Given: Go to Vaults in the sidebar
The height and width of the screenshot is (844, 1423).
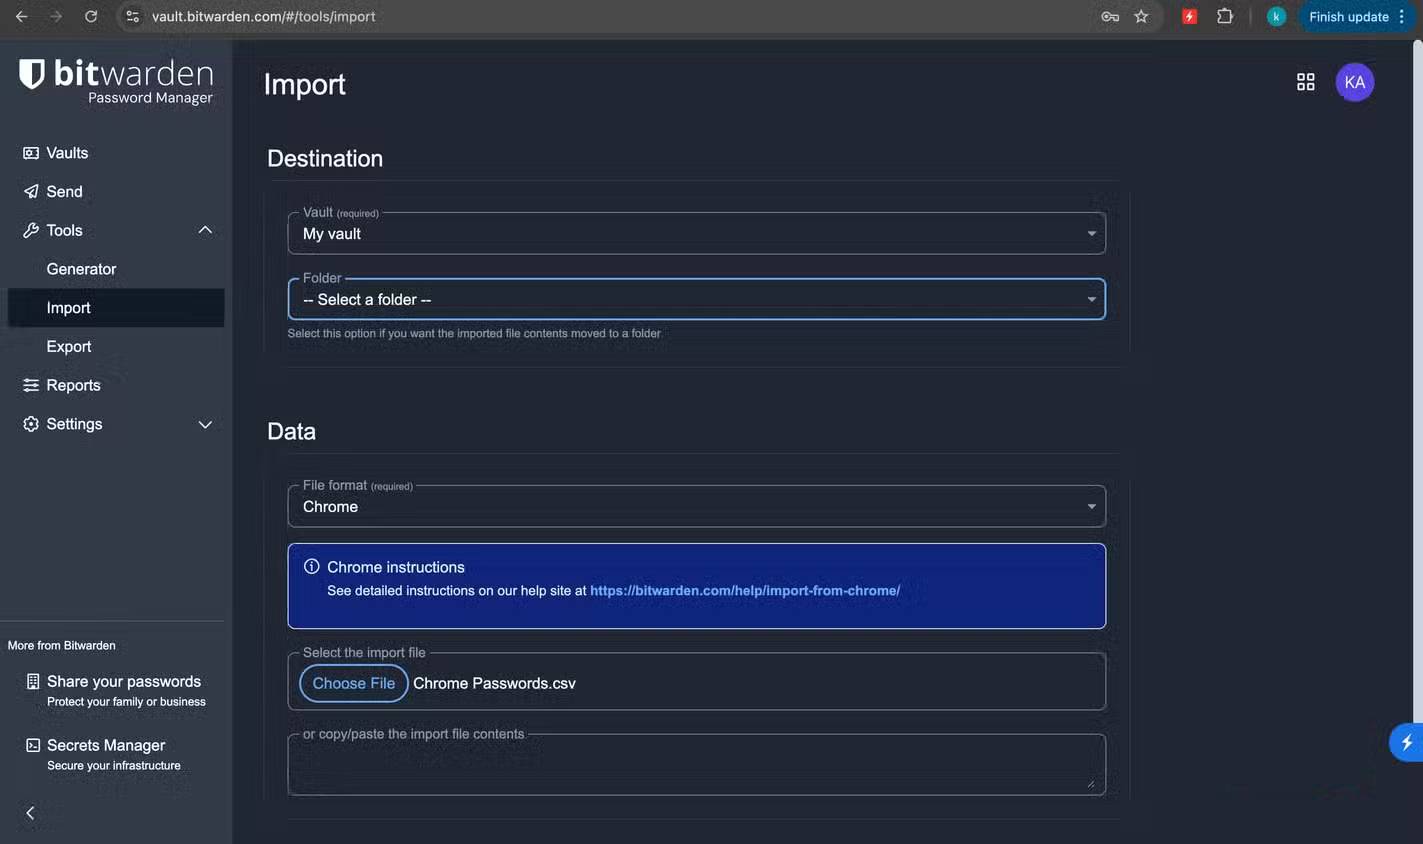Looking at the screenshot, I should click(67, 153).
